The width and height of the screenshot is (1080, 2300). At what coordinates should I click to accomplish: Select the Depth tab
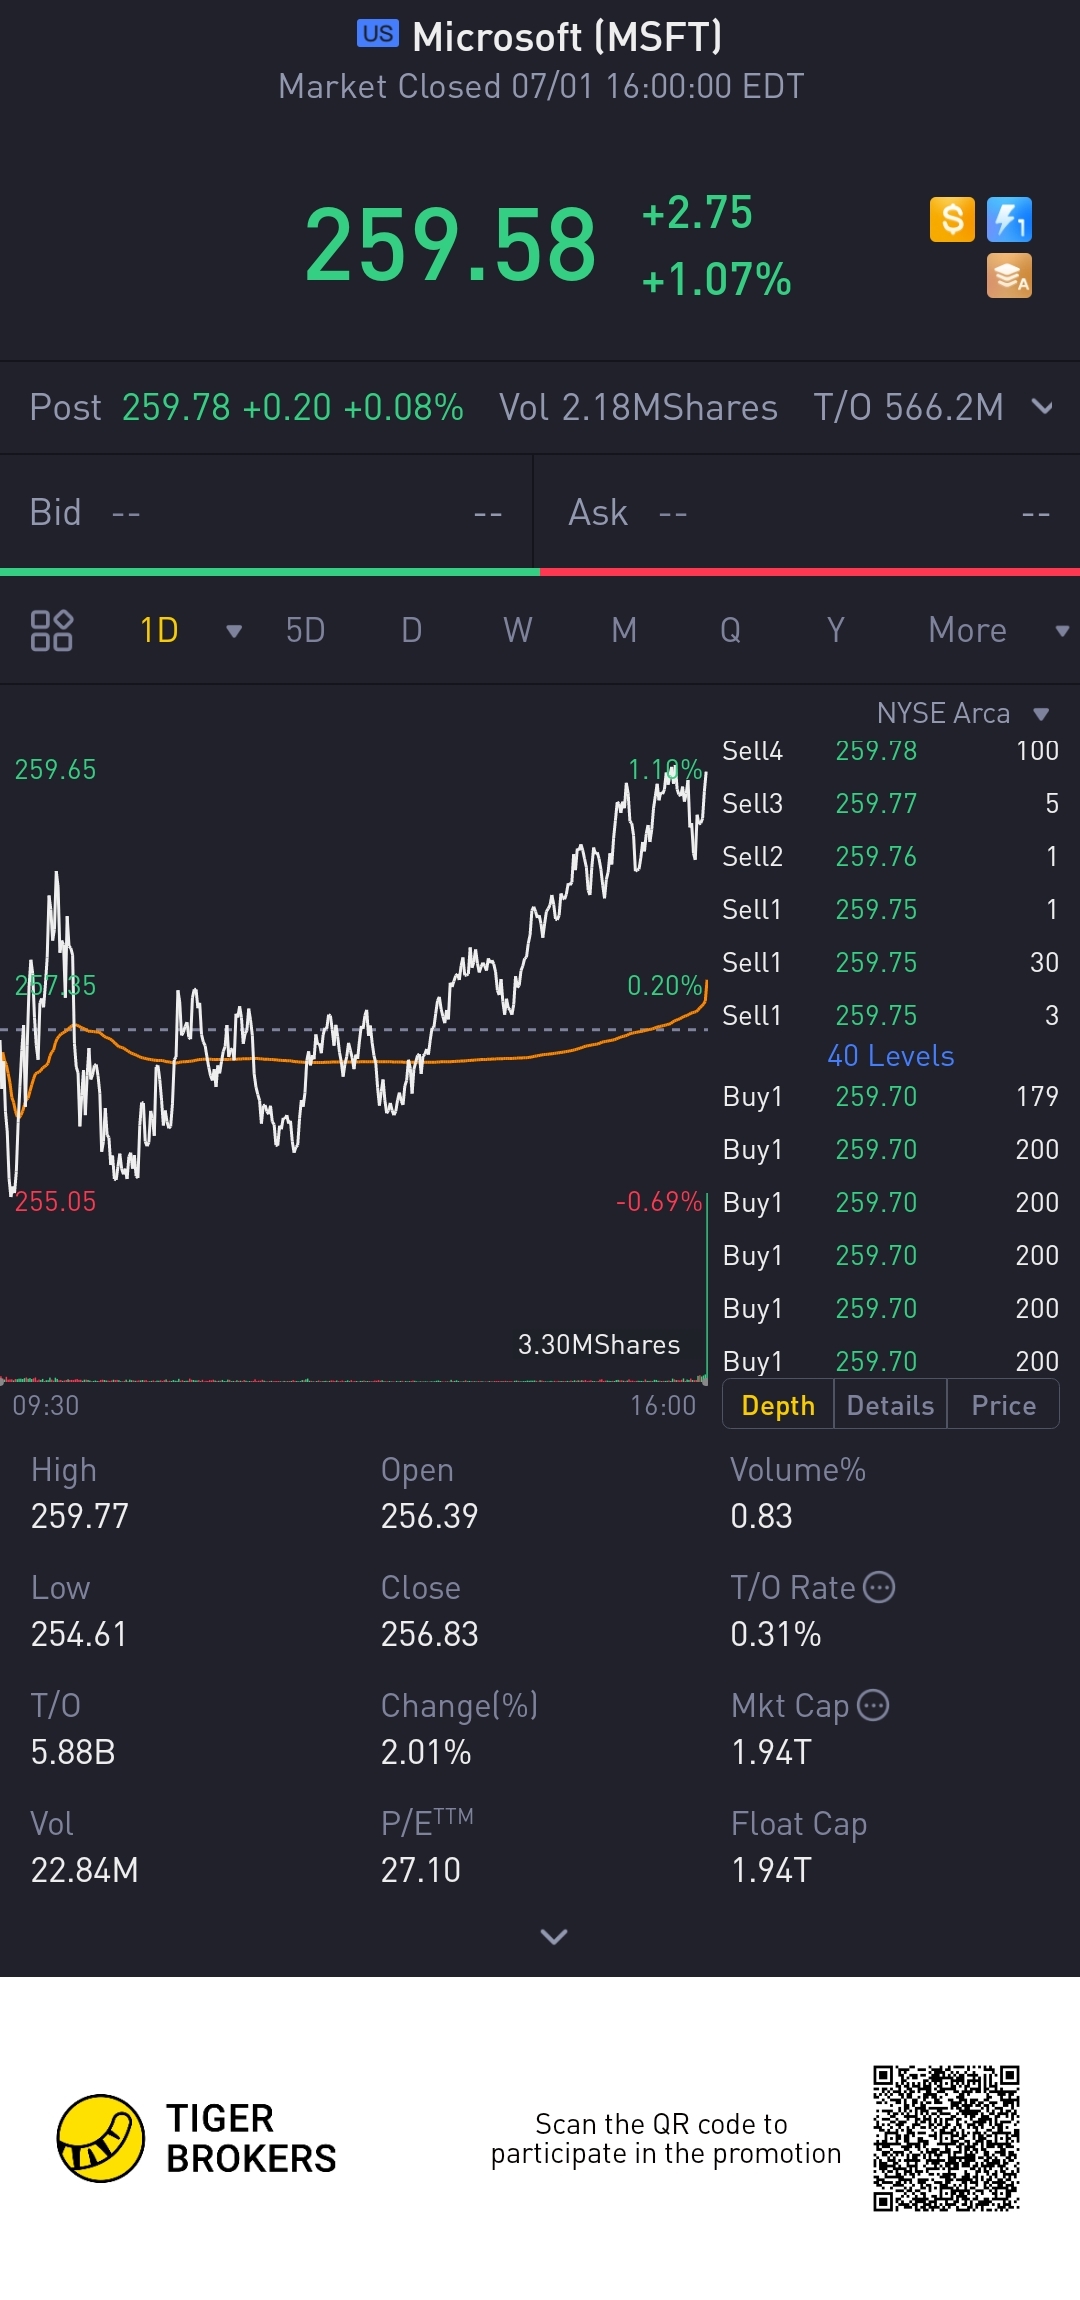click(778, 1405)
